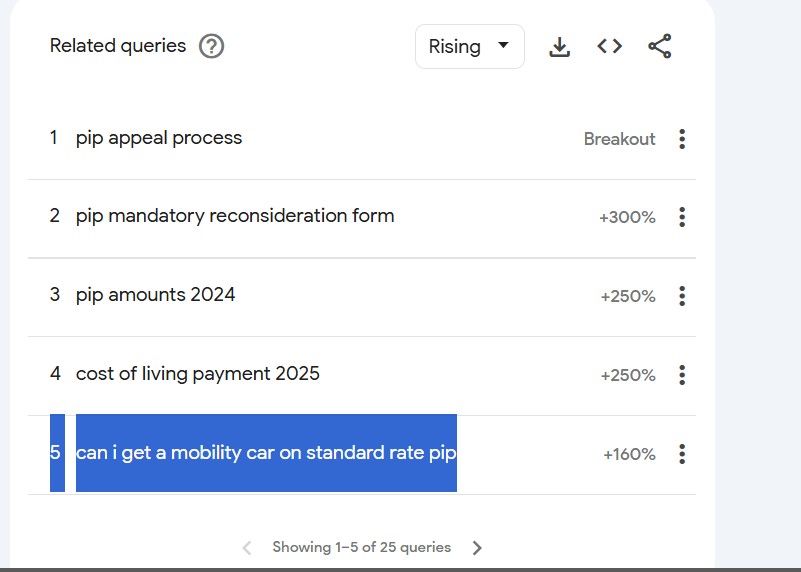Click the Showing 1–5 of 25 queries text

361,548
